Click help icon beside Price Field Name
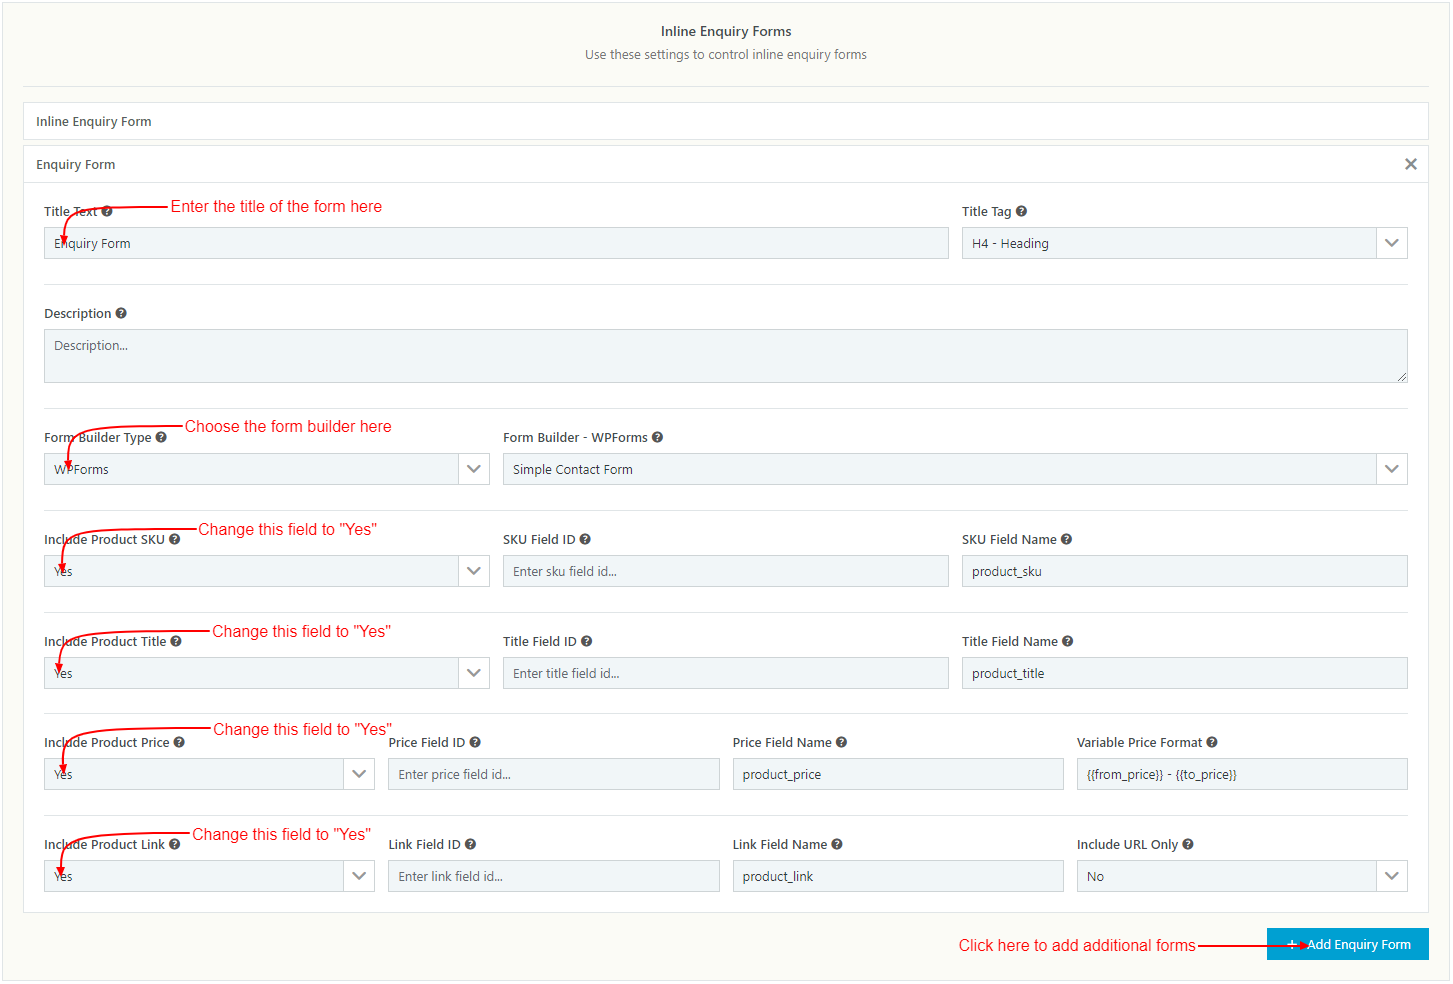 click(x=841, y=743)
